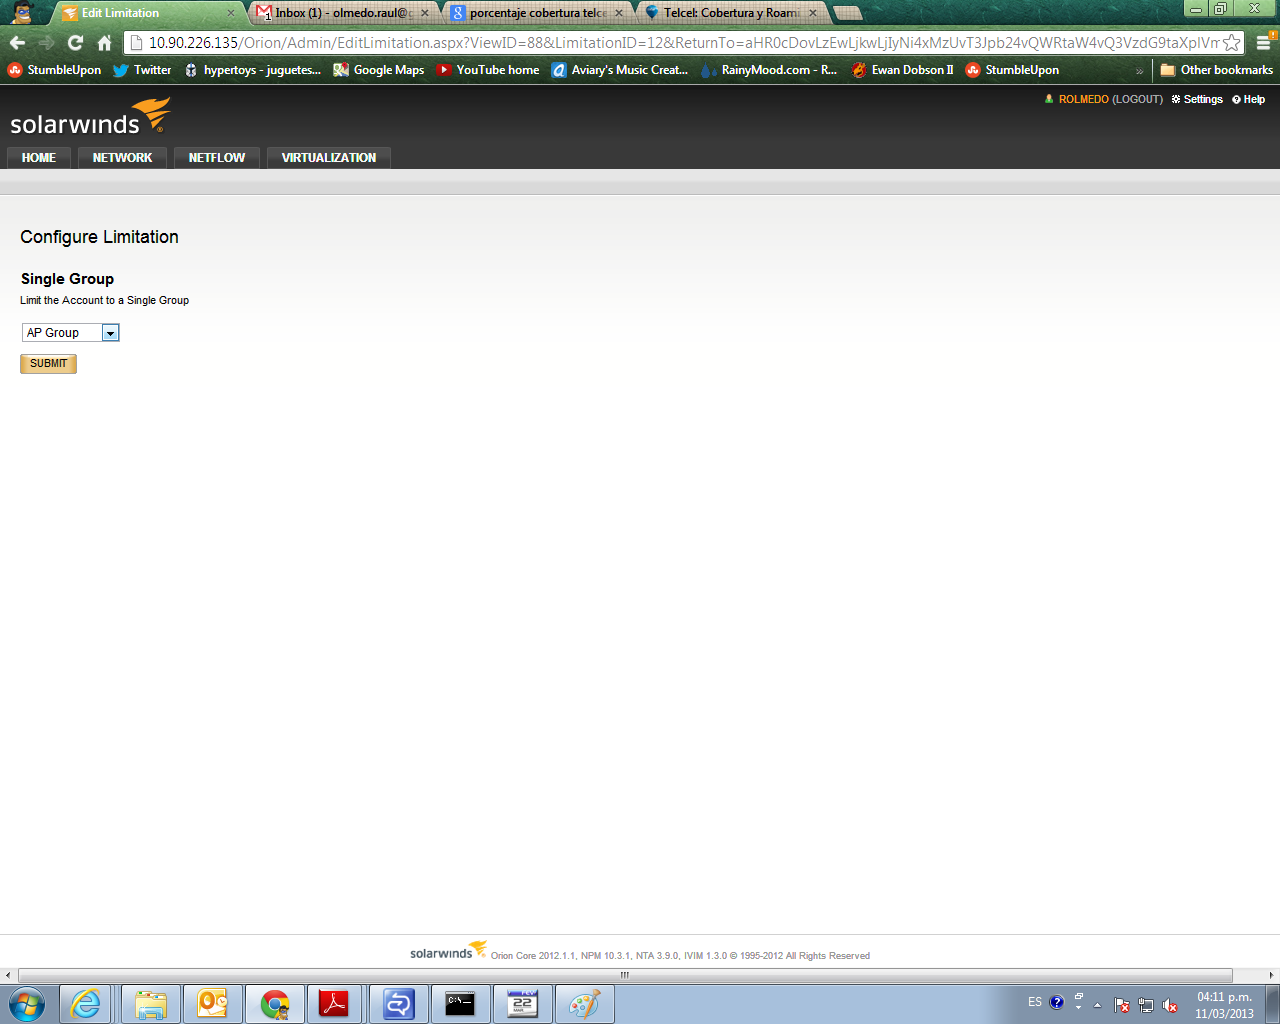Close the Edit Limitation browser tab

[x=231, y=13]
